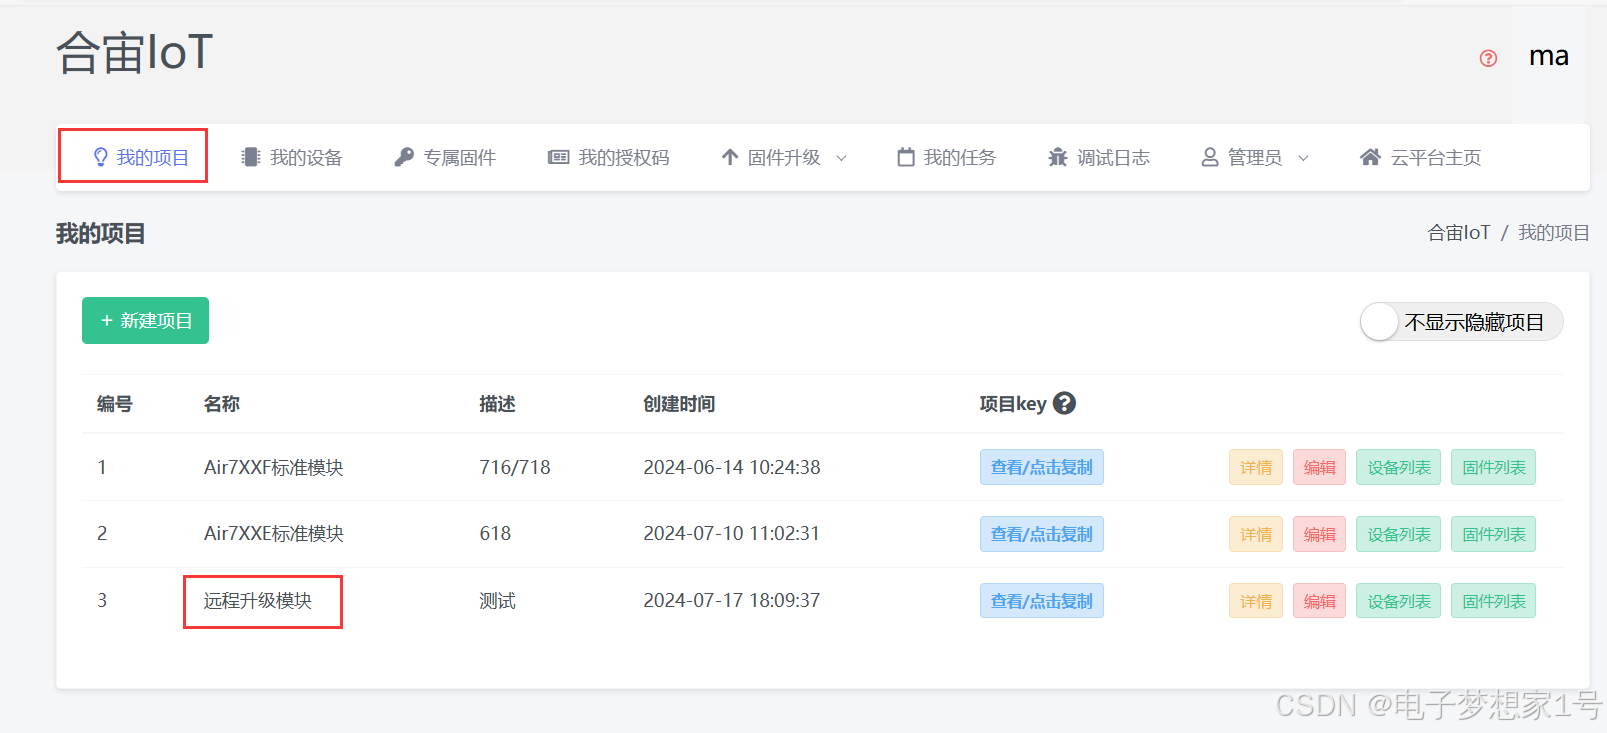Viewport: 1607px width, 733px height.
Task: Copy project key for Air7XXF标准模块
Action: [1041, 467]
